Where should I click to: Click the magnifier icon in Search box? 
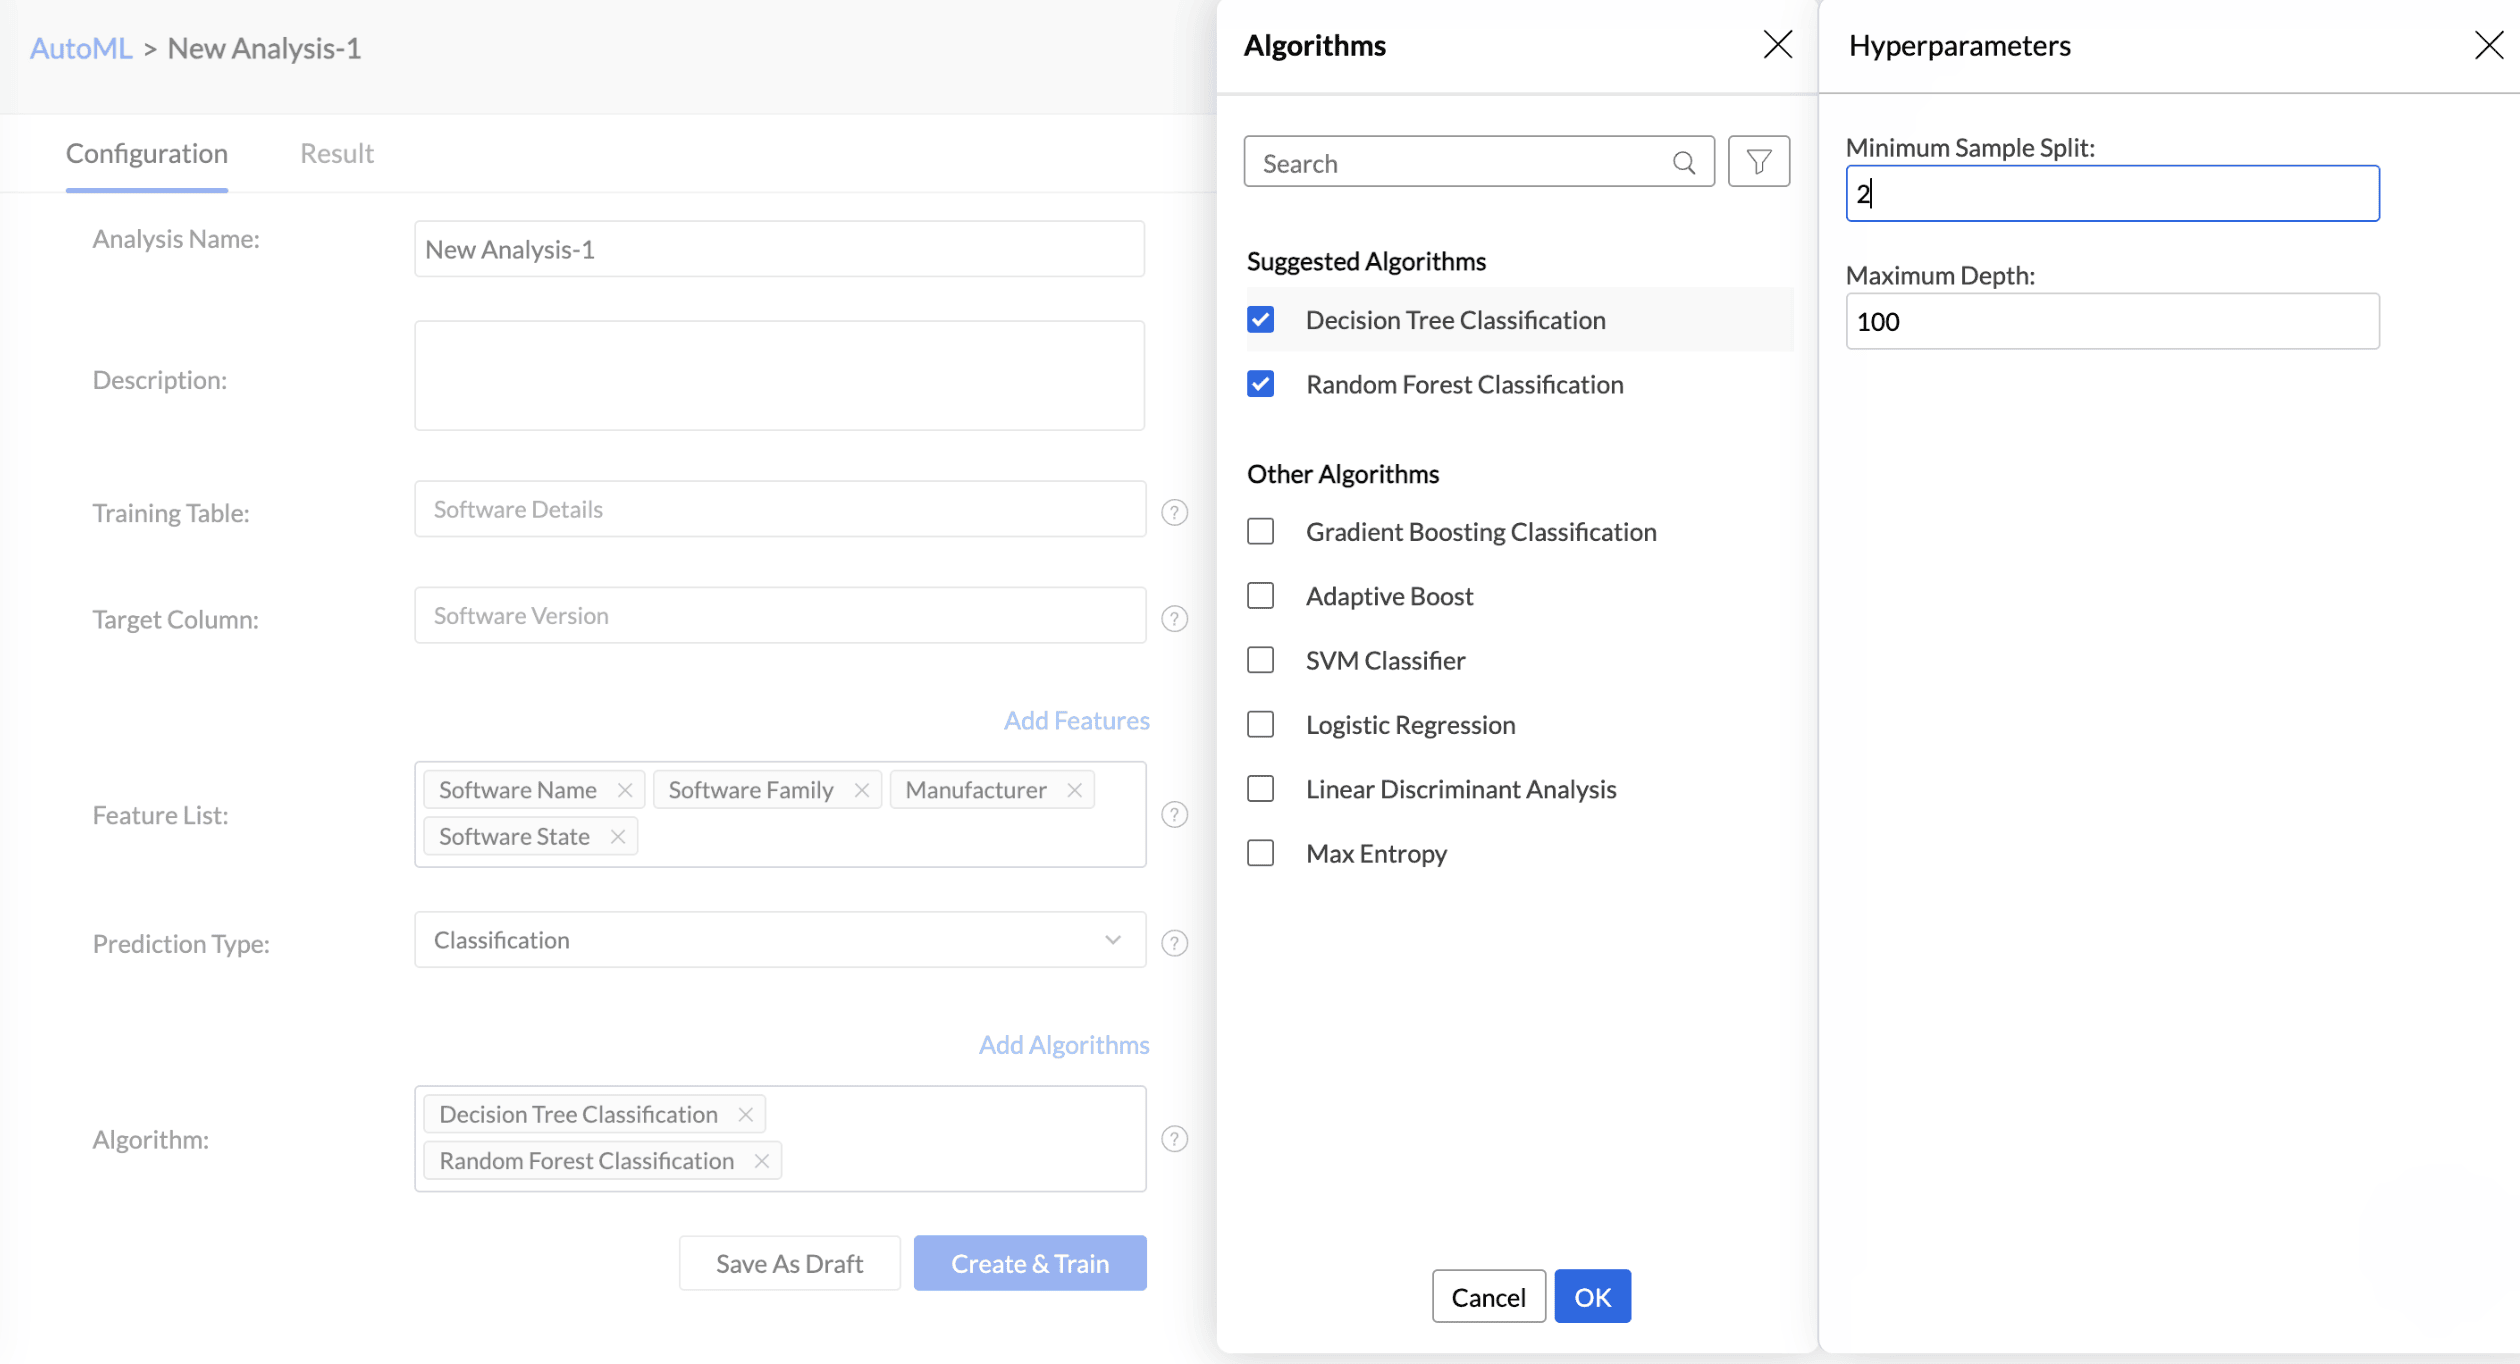coord(1684,163)
